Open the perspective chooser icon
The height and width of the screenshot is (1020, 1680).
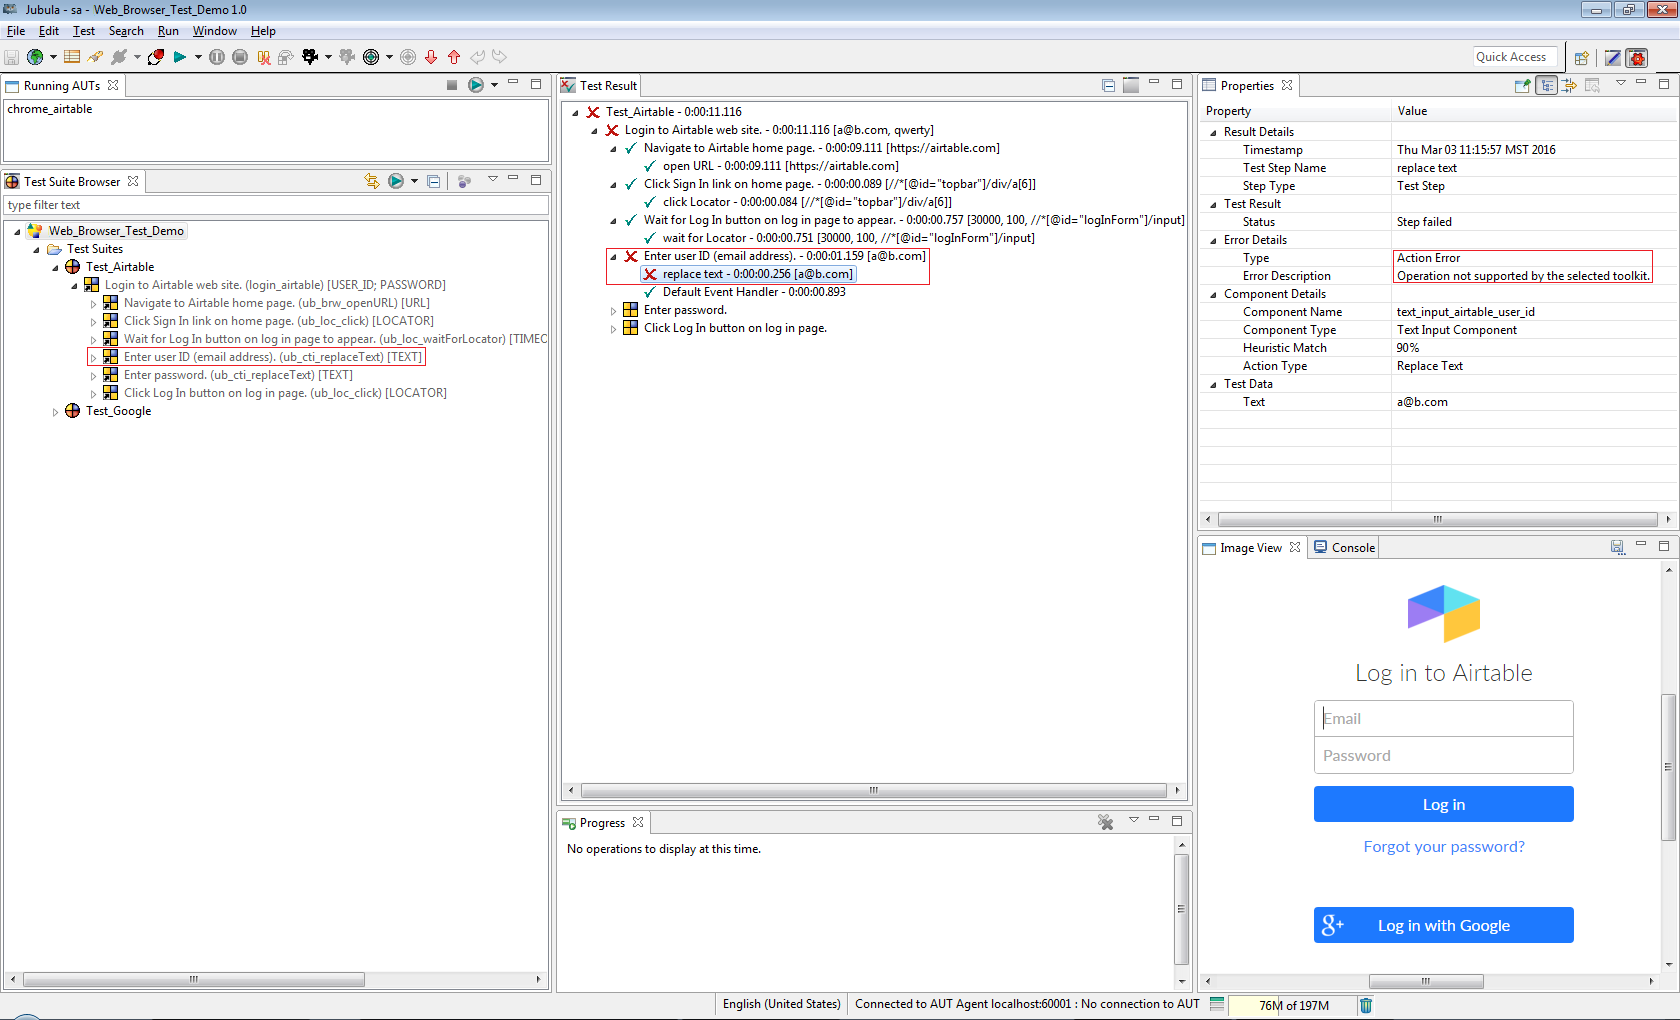1582,58
